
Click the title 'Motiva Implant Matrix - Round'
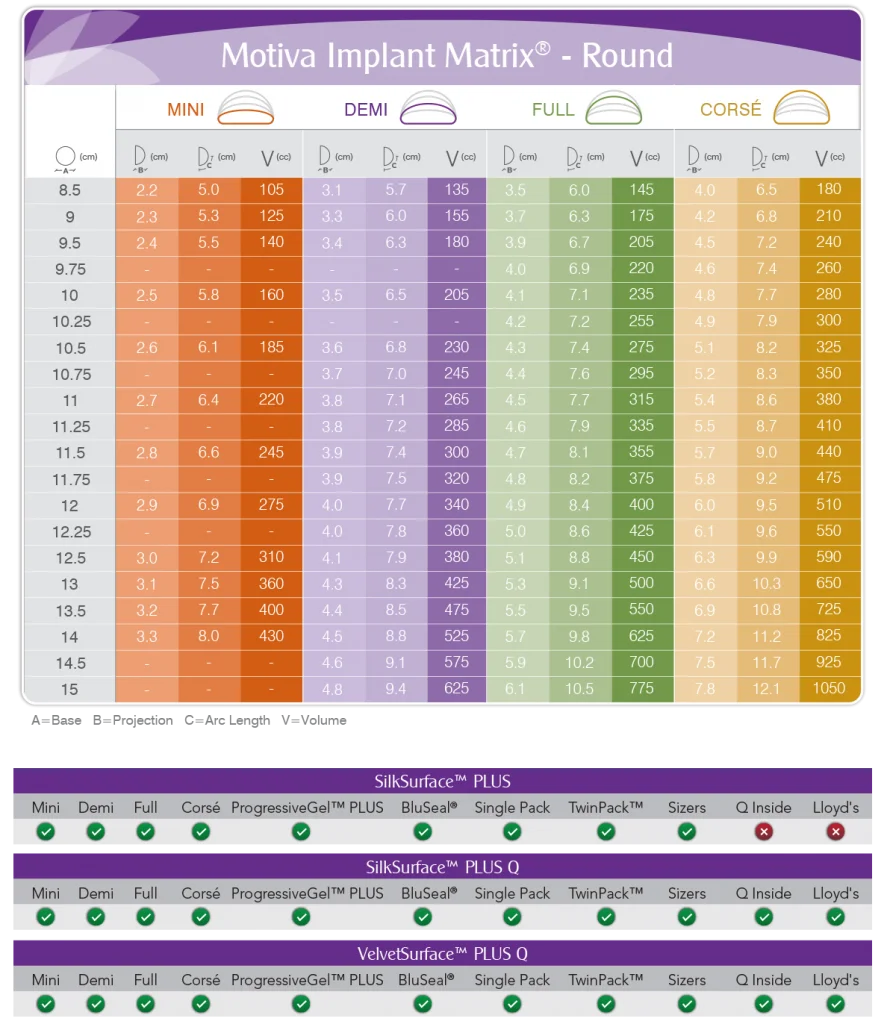pos(447,55)
